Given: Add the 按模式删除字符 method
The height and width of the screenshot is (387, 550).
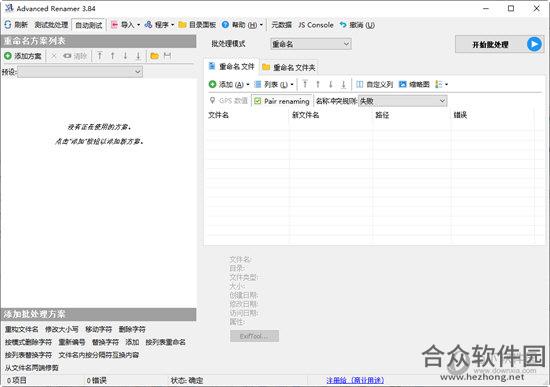Looking at the screenshot, I should click(28, 342).
